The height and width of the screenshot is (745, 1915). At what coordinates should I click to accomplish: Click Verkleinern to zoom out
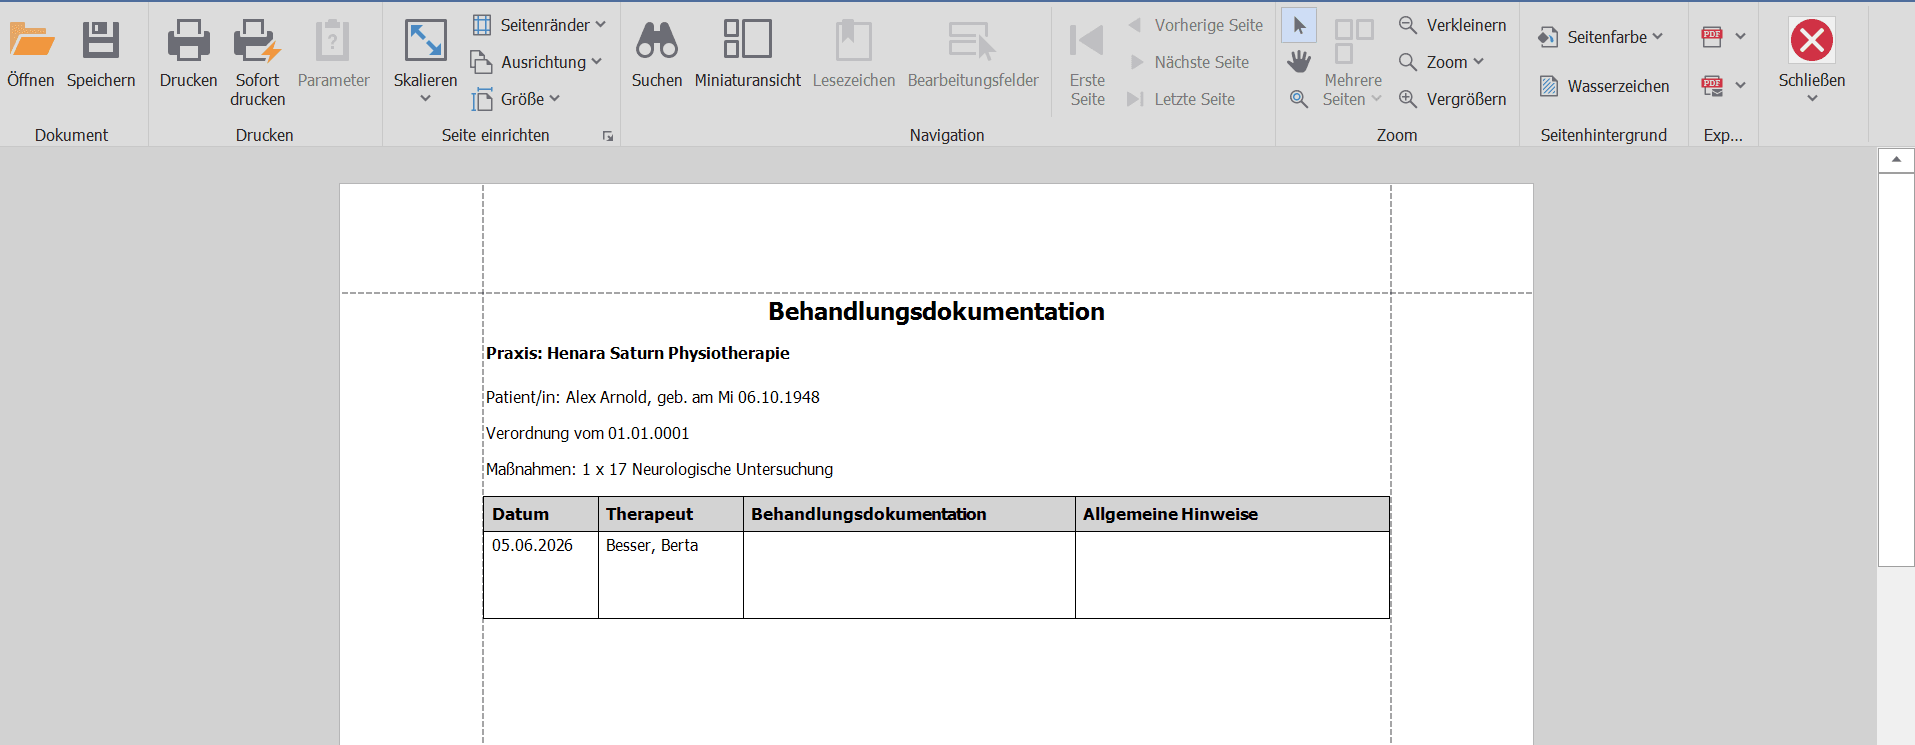click(x=1452, y=25)
